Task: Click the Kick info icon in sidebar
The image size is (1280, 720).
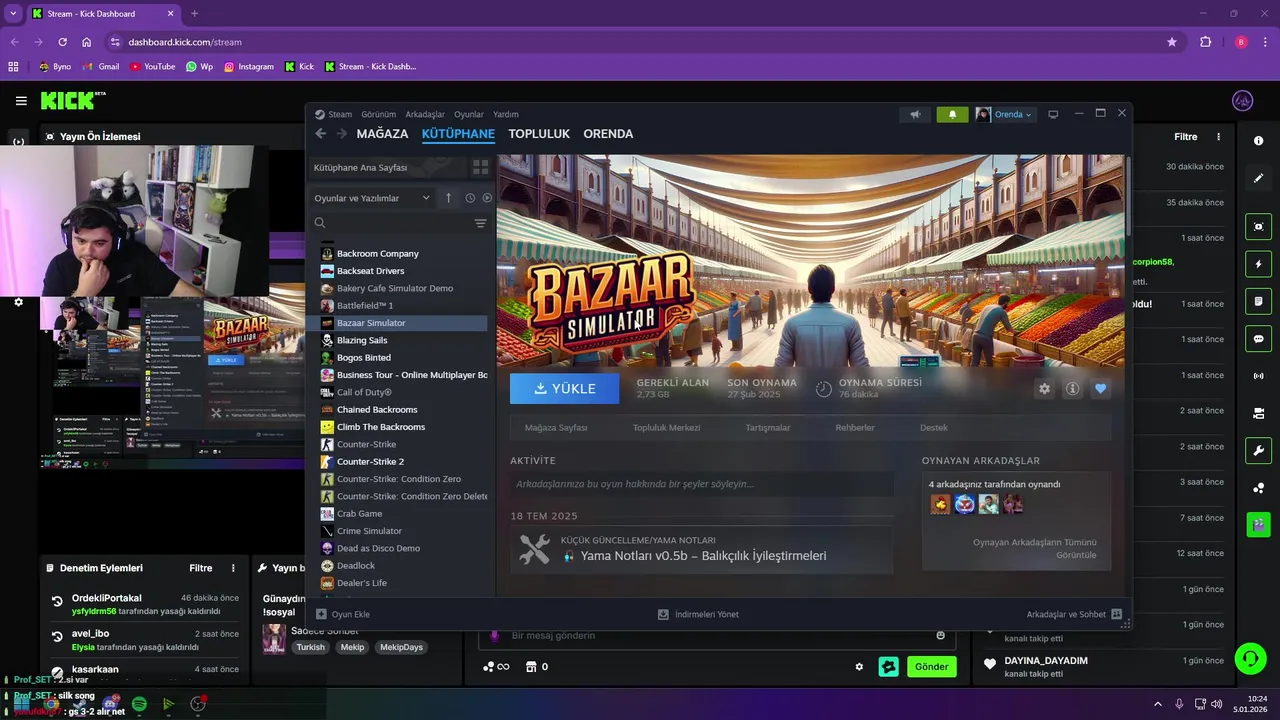Action: click(x=1259, y=141)
